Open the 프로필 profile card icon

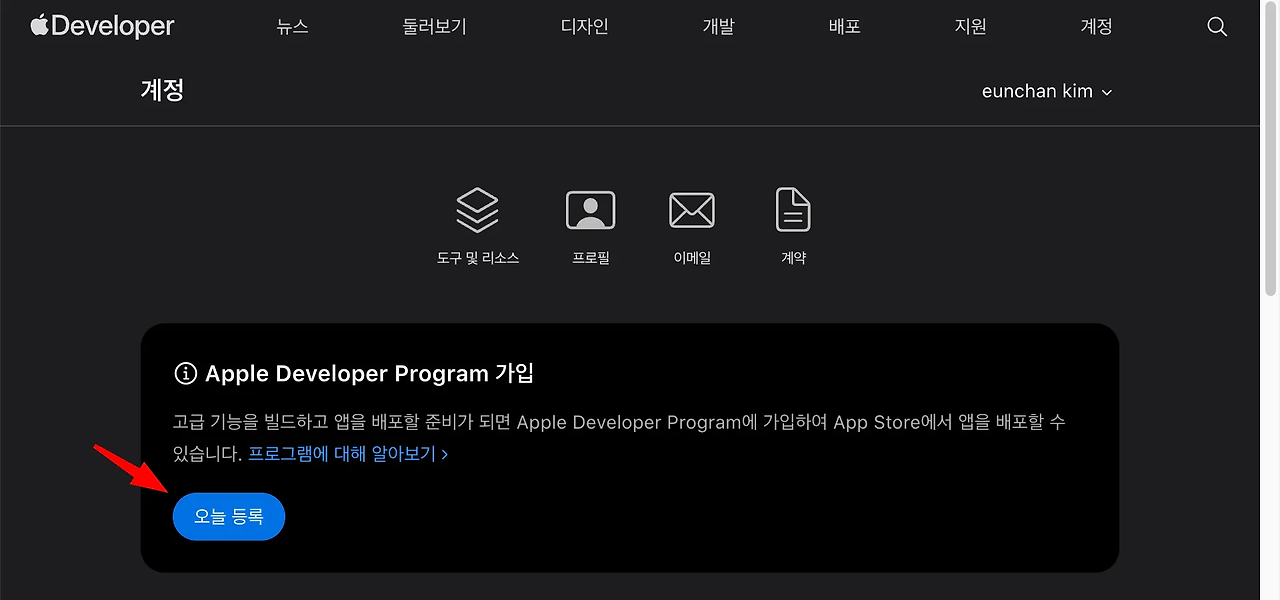(591, 210)
